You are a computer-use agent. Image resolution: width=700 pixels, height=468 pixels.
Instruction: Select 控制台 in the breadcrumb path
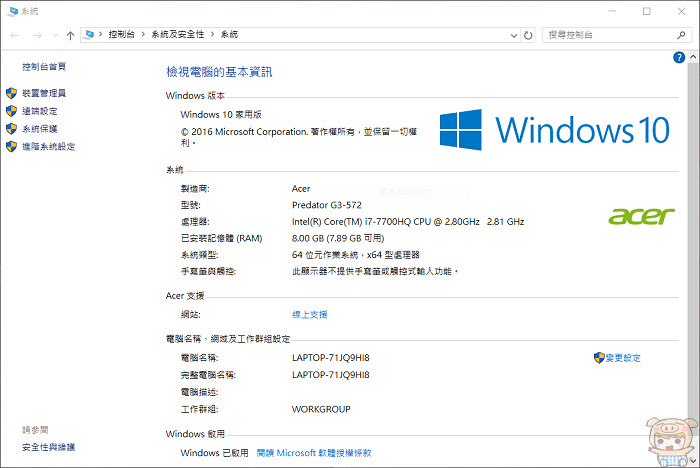[x=121, y=34]
